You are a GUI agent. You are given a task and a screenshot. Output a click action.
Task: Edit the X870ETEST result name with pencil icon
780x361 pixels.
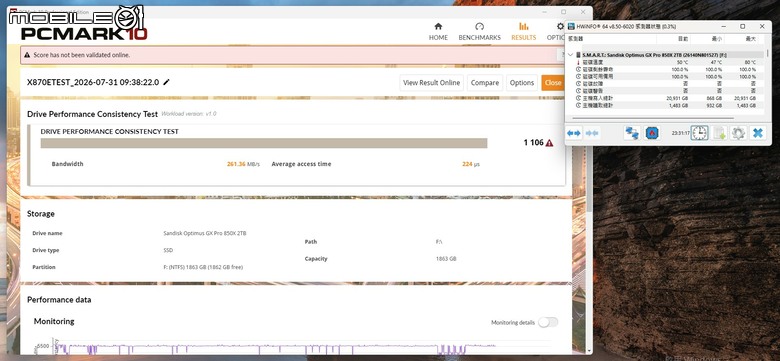click(x=166, y=82)
